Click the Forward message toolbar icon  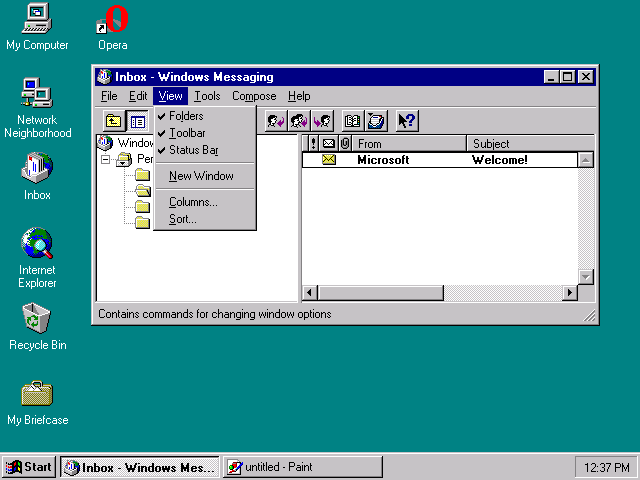pyautogui.click(x=322, y=121)
